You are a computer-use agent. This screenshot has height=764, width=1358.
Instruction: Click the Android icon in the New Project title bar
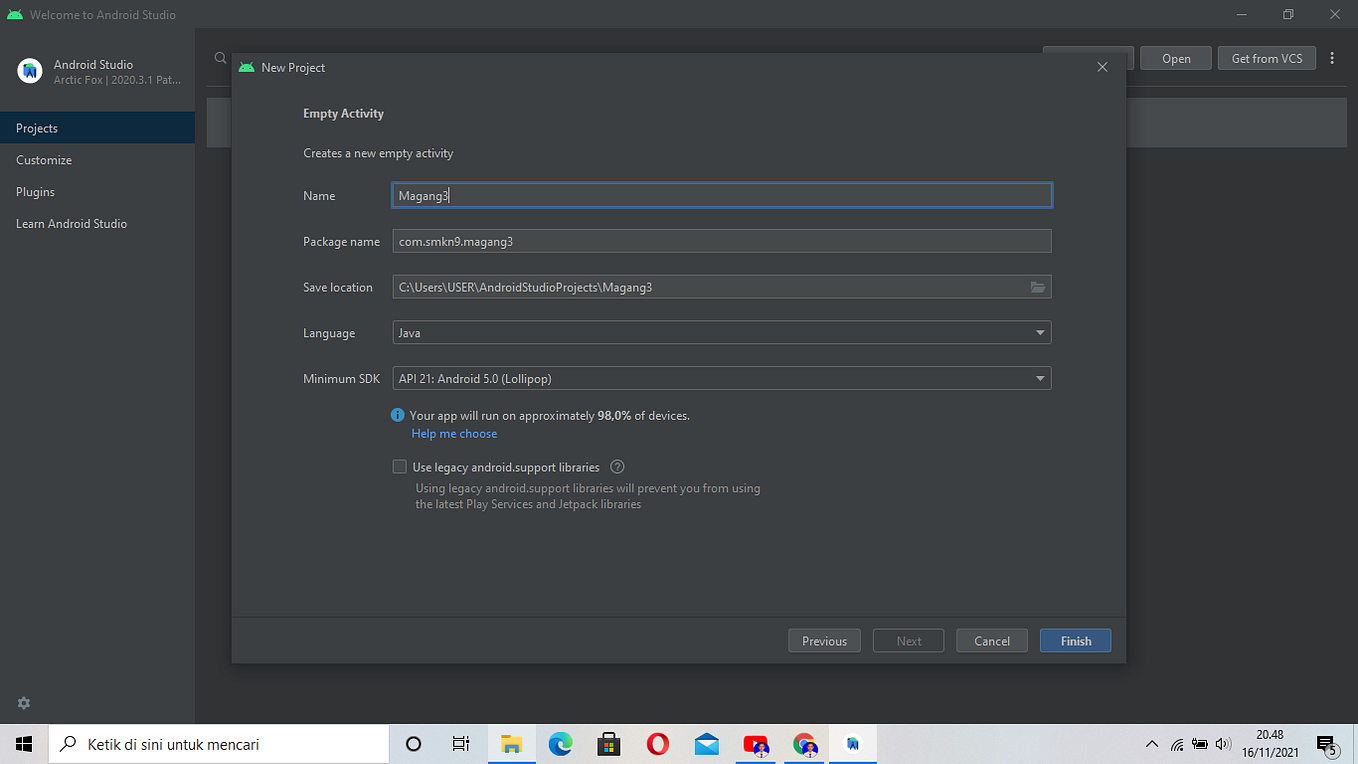[245, 66]
